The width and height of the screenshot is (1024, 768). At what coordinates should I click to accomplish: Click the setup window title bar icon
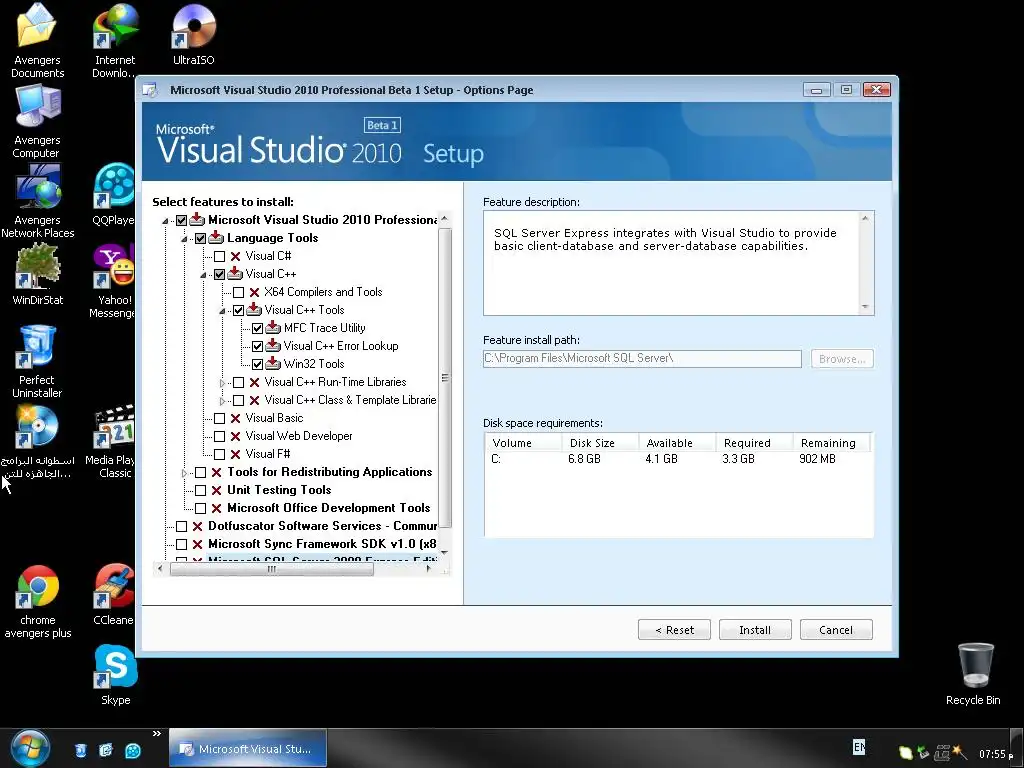coord(150,90)
